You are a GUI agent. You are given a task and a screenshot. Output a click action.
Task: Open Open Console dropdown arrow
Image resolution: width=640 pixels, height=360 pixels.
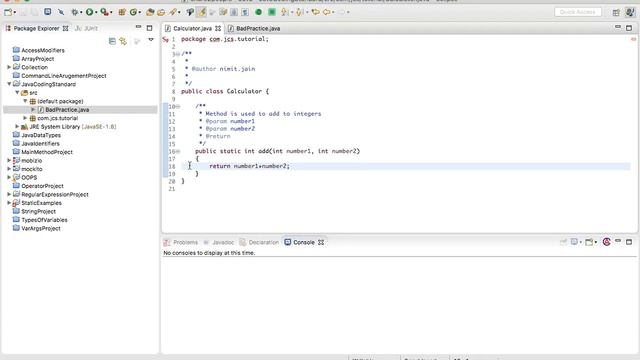(x=596, y=242)
